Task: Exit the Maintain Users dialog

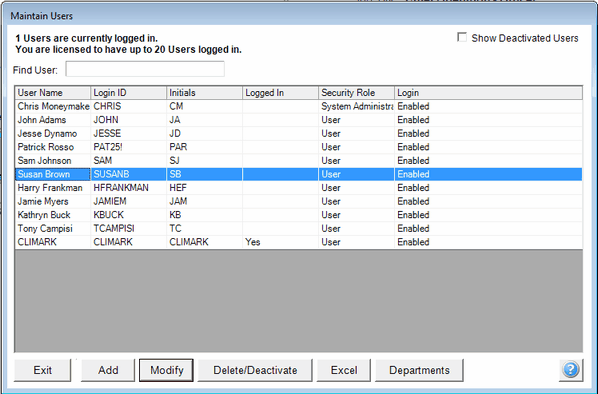Action: [x=42, y=370]
